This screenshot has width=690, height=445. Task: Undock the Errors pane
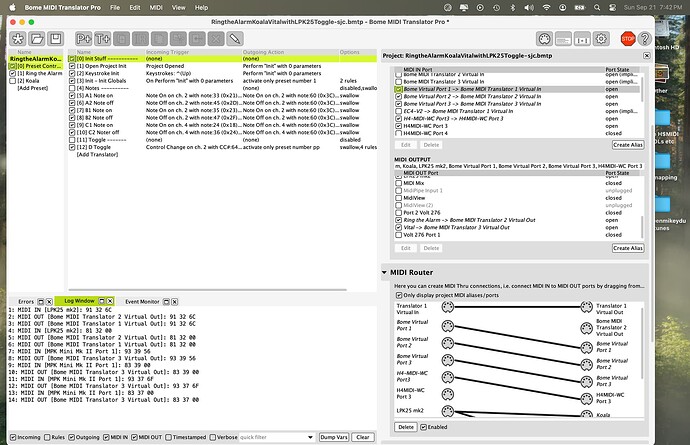pos(41,302)
